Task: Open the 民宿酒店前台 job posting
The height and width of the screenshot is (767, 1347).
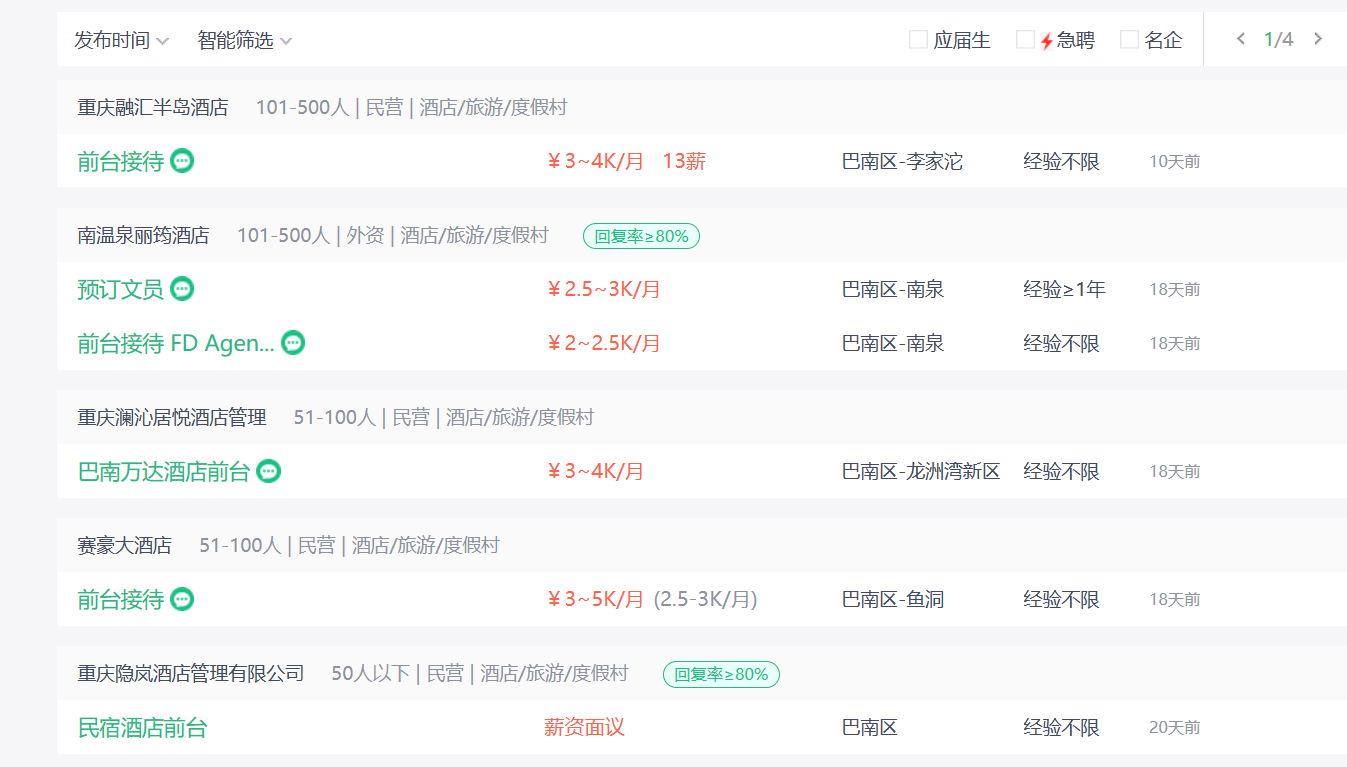Action: tap(142, 727)
